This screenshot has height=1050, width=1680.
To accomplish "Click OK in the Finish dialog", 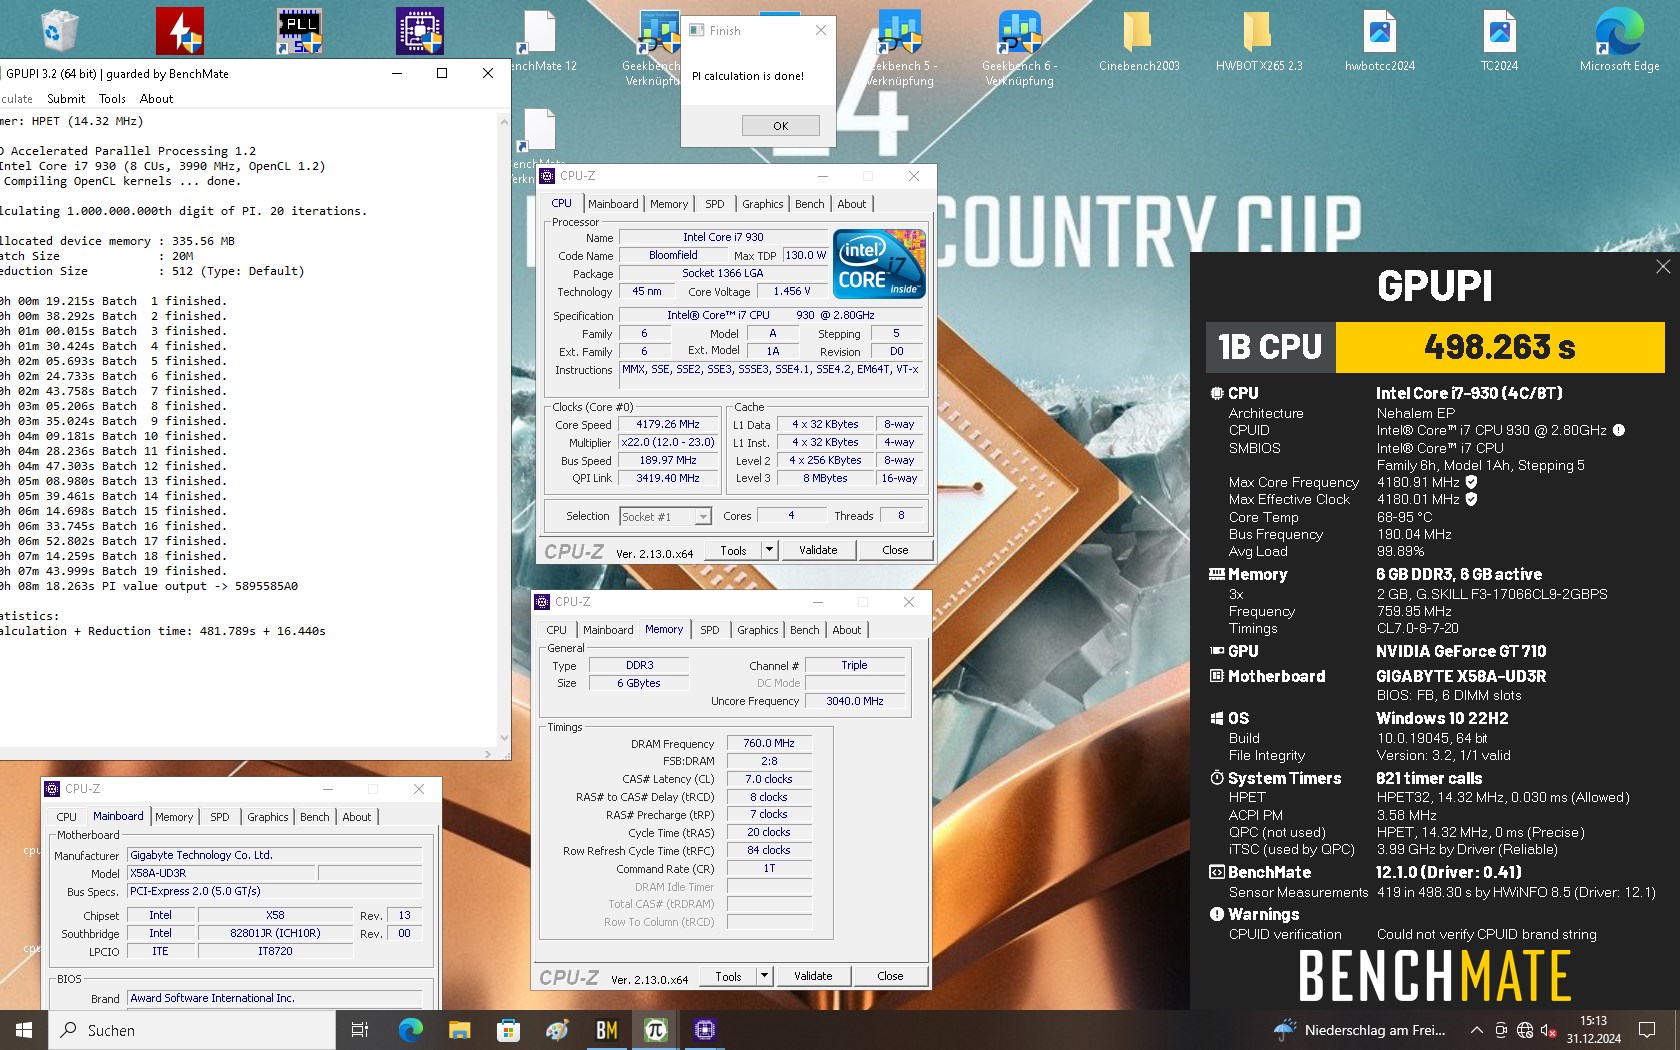I will (x=780, y=126).
